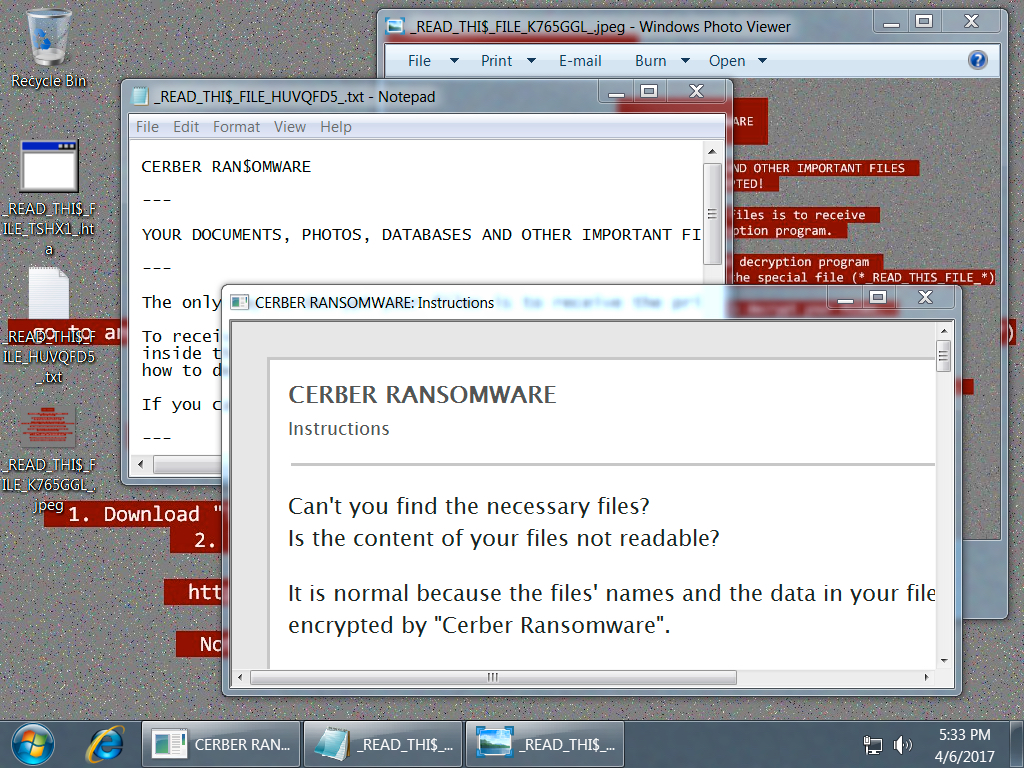Screen dimensions: 1024x768
Task: Minimize the Notepad window
Action: 616,91
